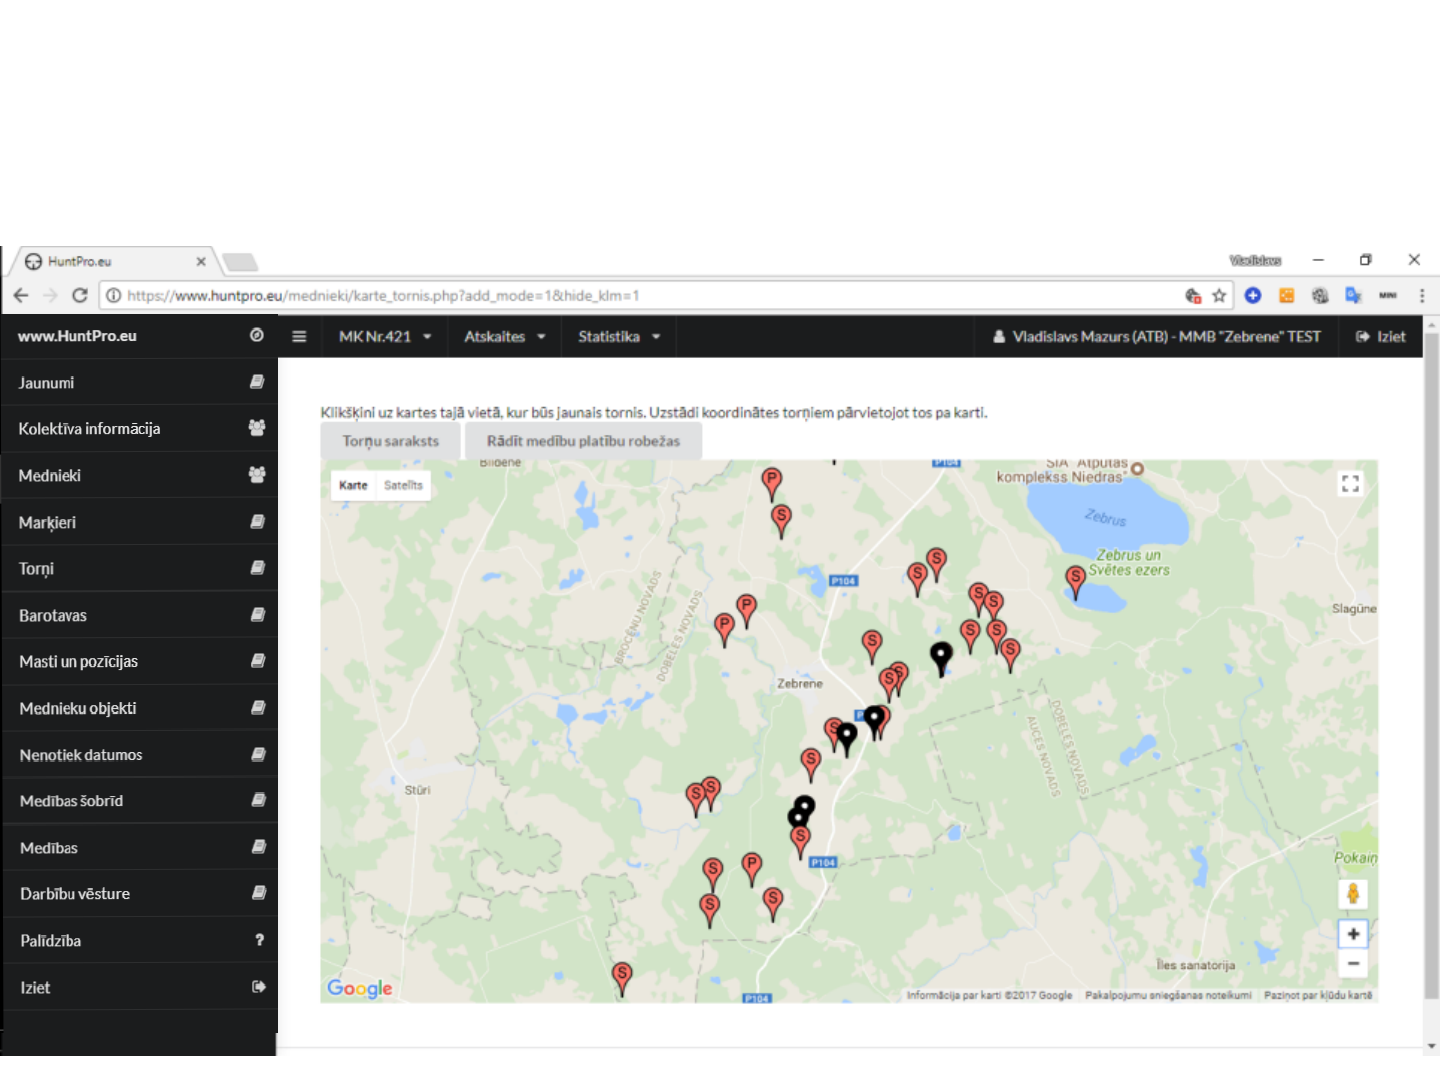Click the question mark icon beside Palīdzība

tap(259, 940)
